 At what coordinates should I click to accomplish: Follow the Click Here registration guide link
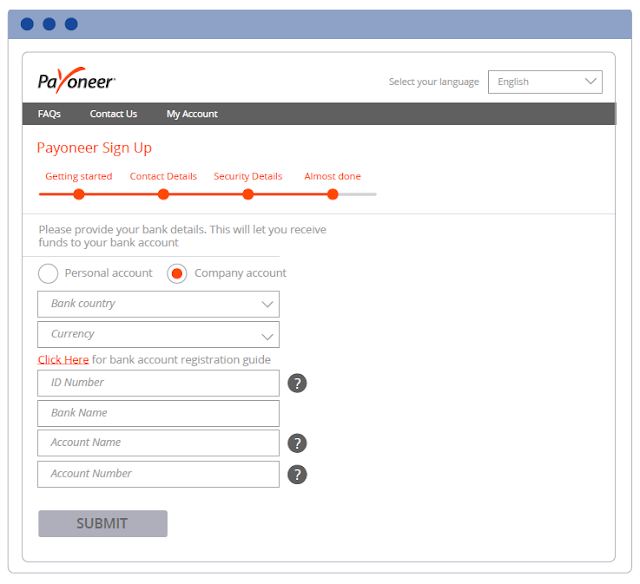tap(63, 360)
